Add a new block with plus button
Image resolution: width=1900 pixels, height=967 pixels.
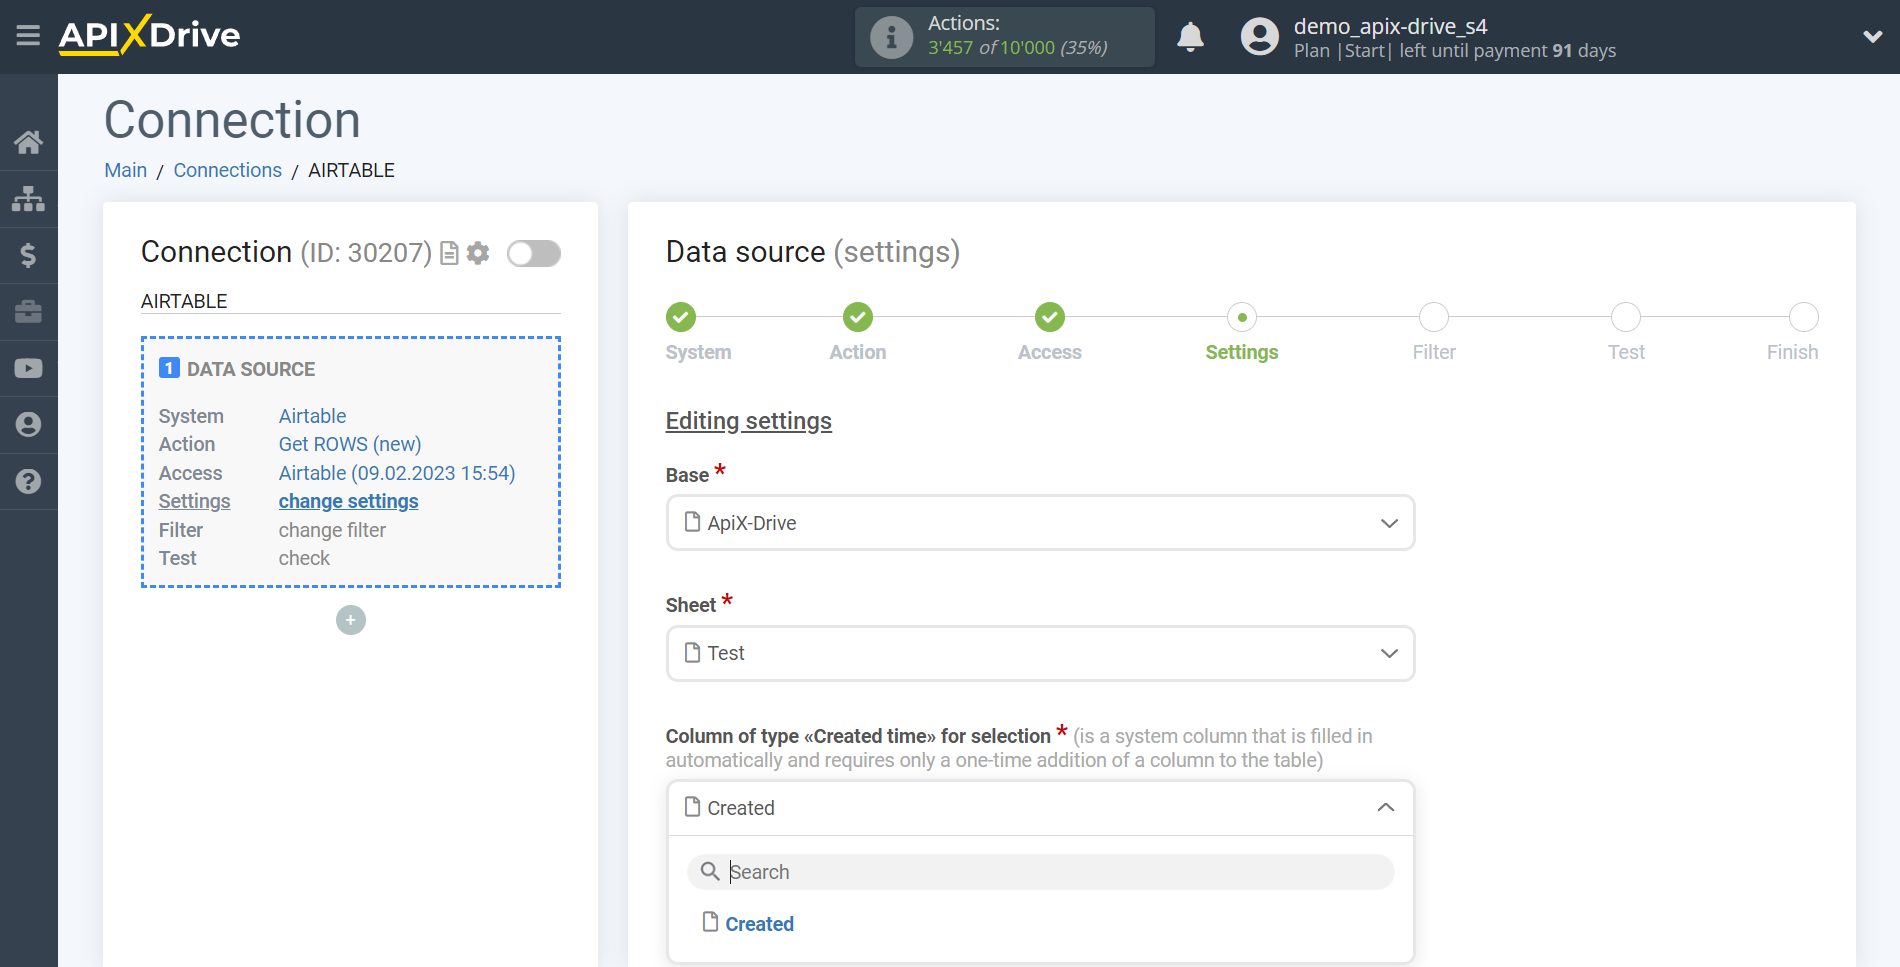coord(351,620)
